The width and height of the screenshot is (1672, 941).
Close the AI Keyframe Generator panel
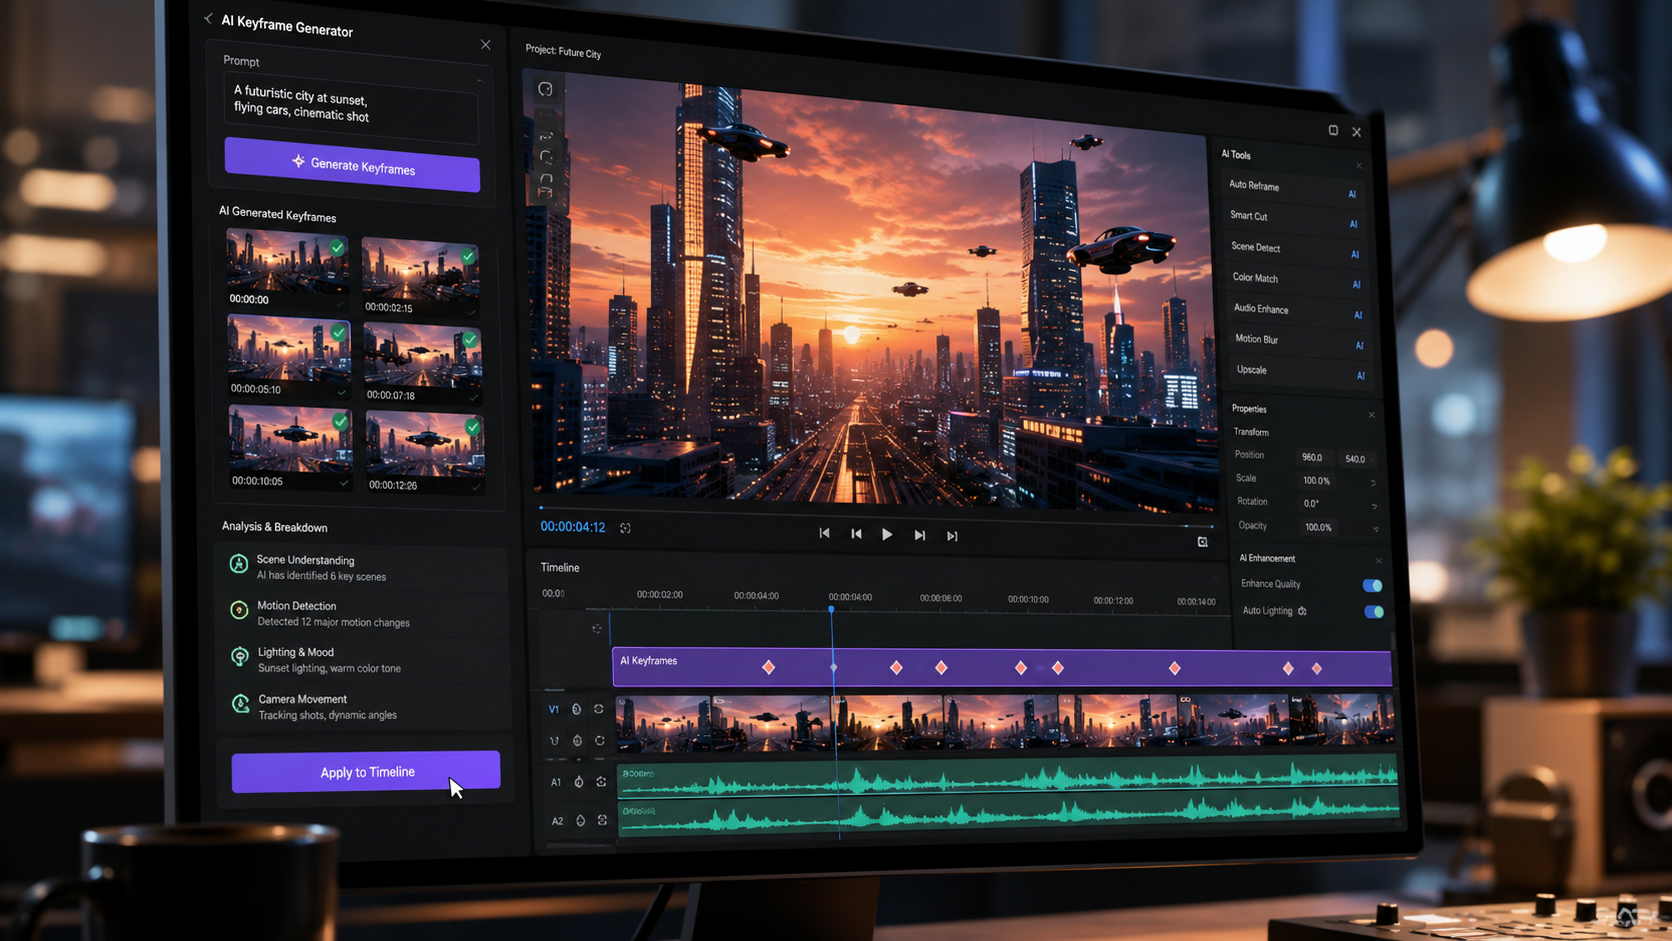pyautogui.click(x=486, y=45)
